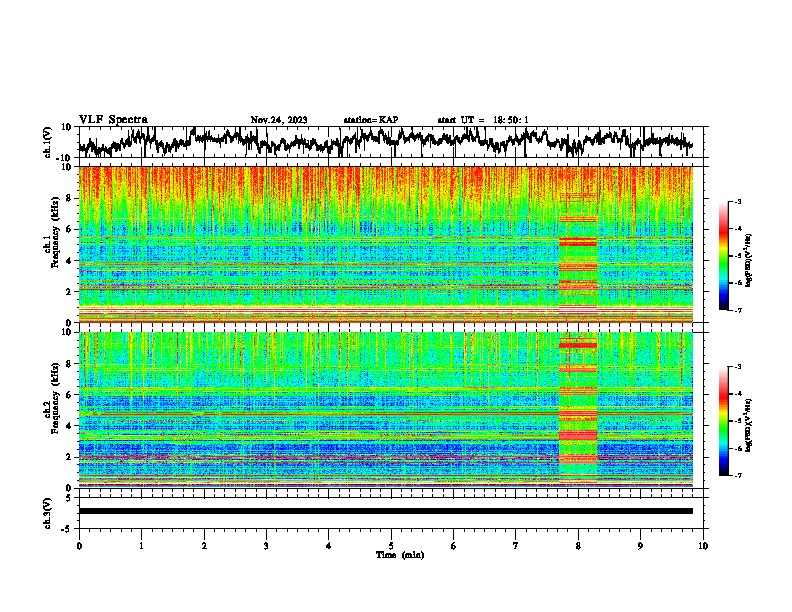792x612 pixels.
Task: Click the ch.1 spectrogram color bar
Action: pos(723,256)
